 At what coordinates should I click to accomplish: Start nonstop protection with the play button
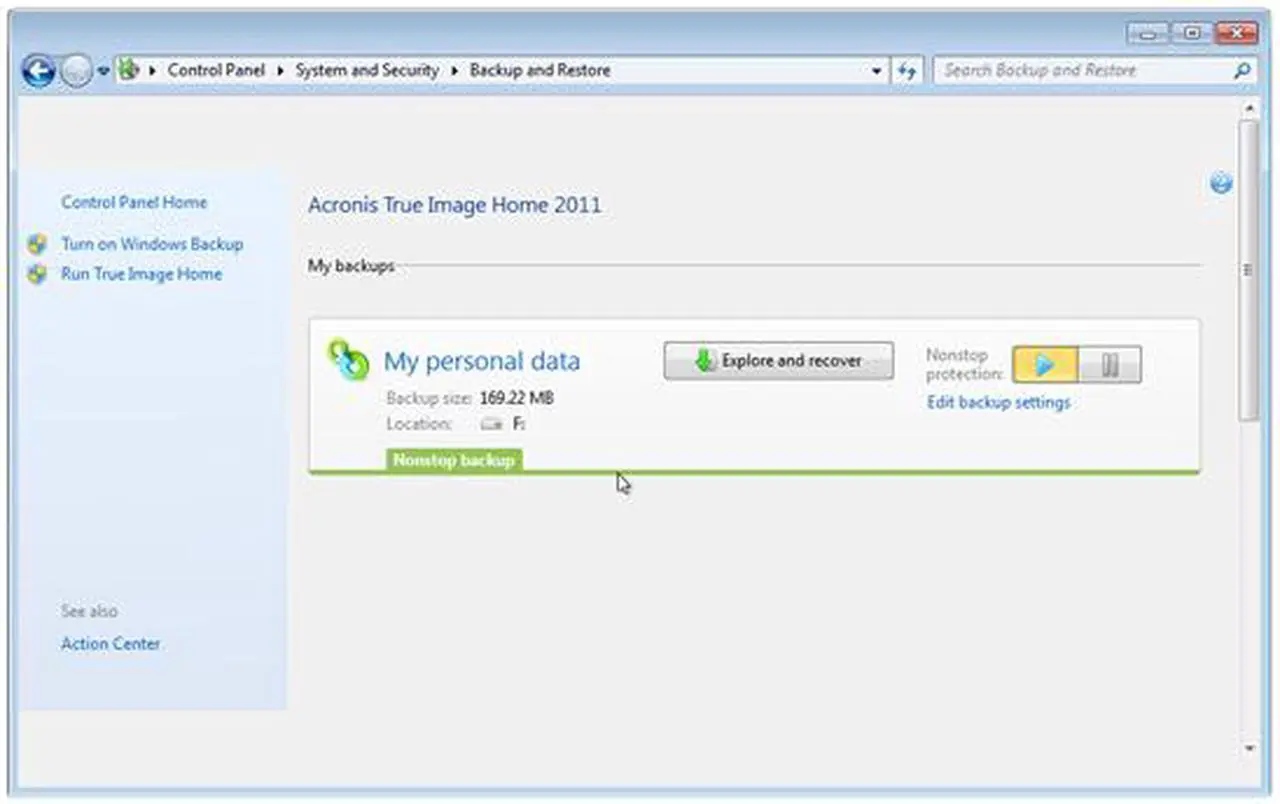click(x=1045, y=365)
